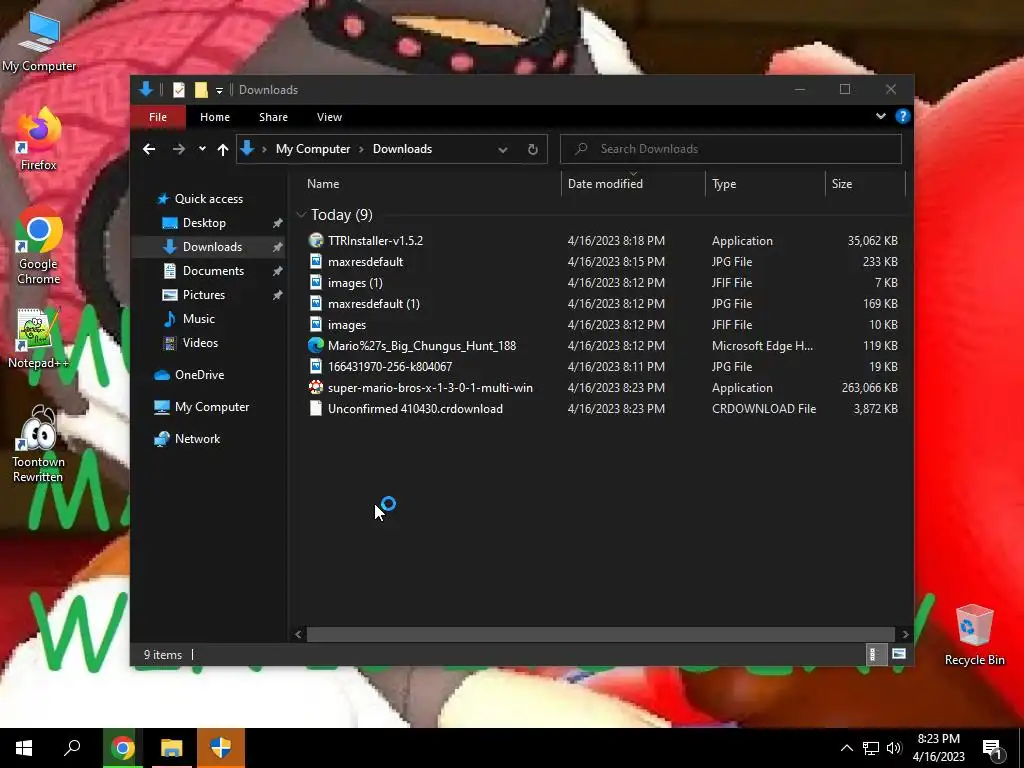Click the TTRInstaller application icon
1024x768 pixels.
[x=316, y=240]
